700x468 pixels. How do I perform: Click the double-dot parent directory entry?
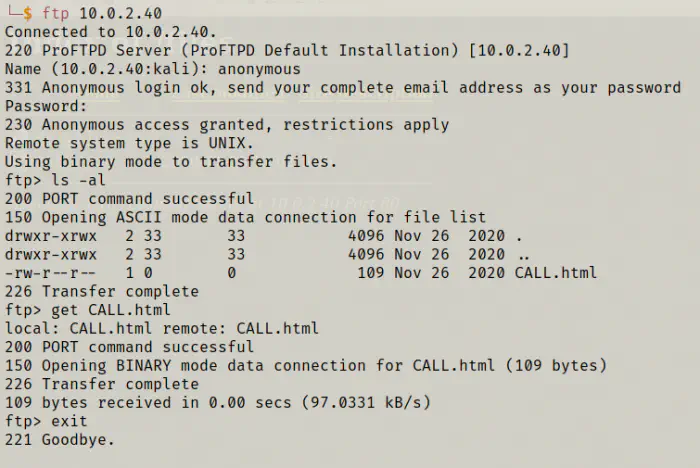[x=521, y=254]
